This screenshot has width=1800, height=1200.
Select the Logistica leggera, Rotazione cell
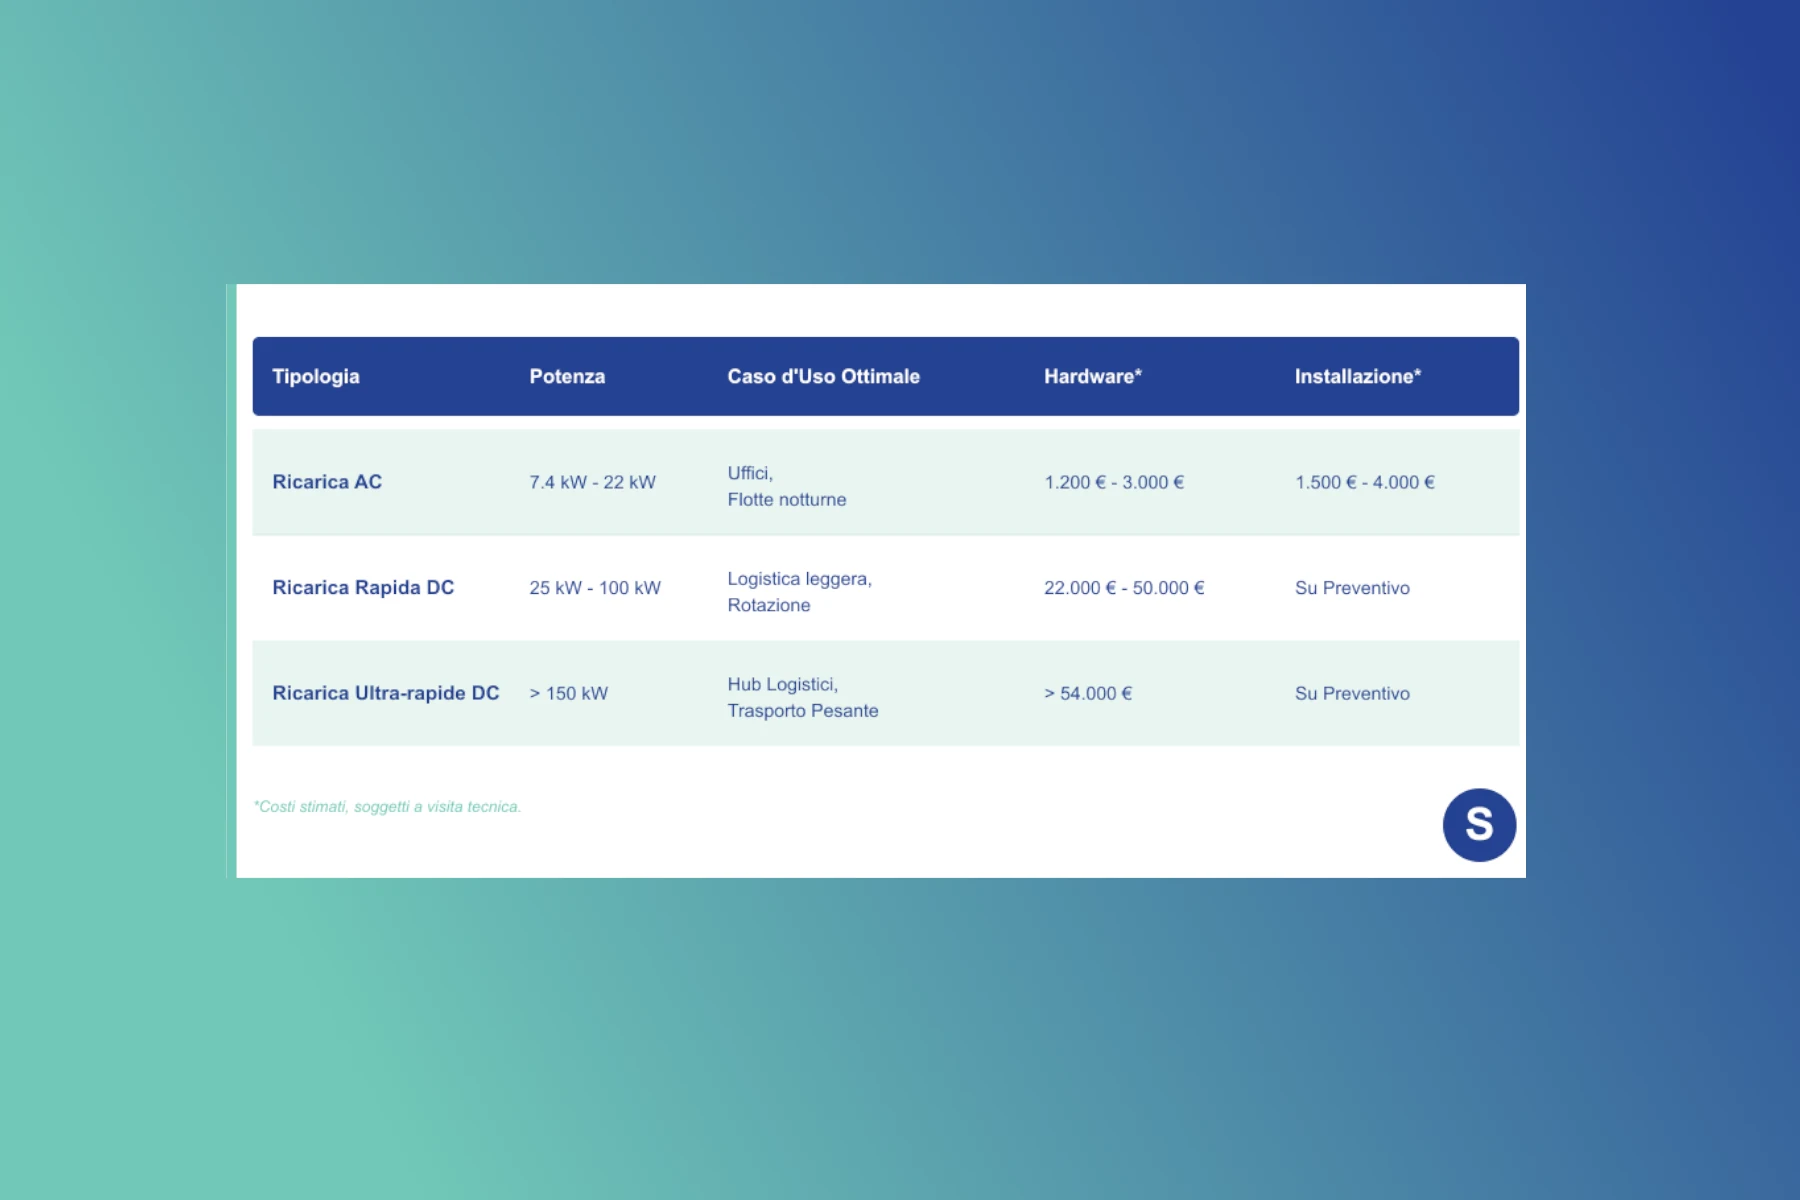pos(799,592)
